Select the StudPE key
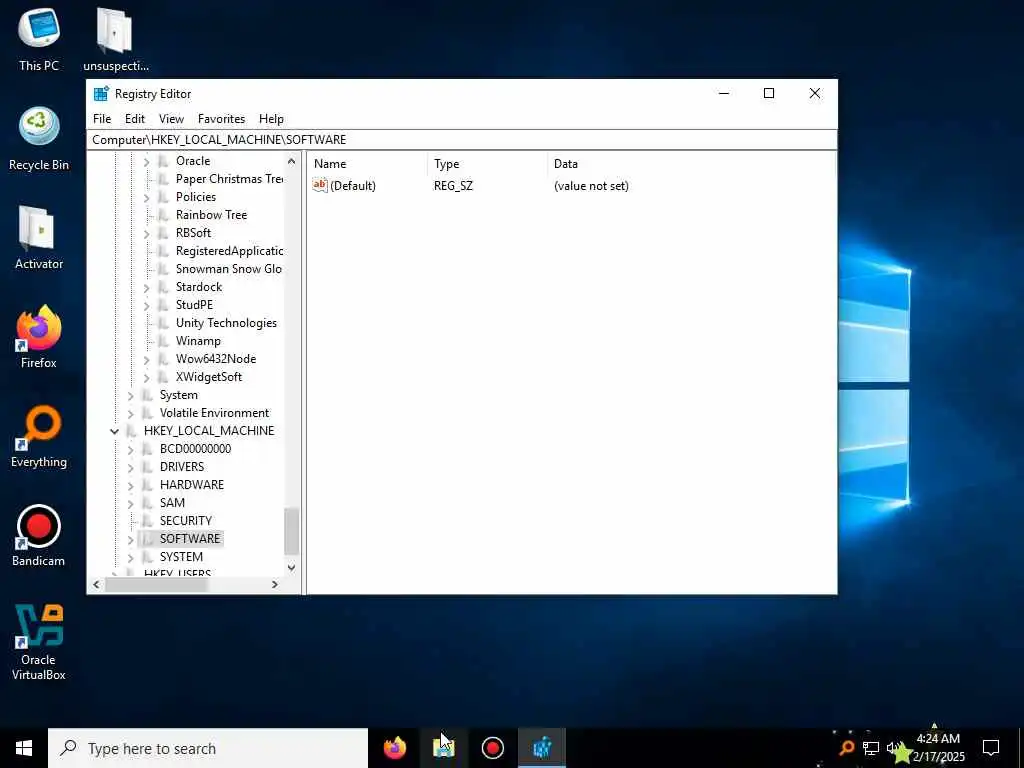The height and width of the screenshot is (768, 1024). point(194,305)
